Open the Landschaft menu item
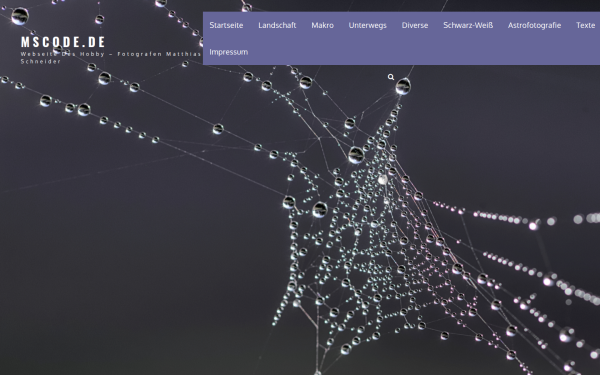 click(x=277, y=25)
